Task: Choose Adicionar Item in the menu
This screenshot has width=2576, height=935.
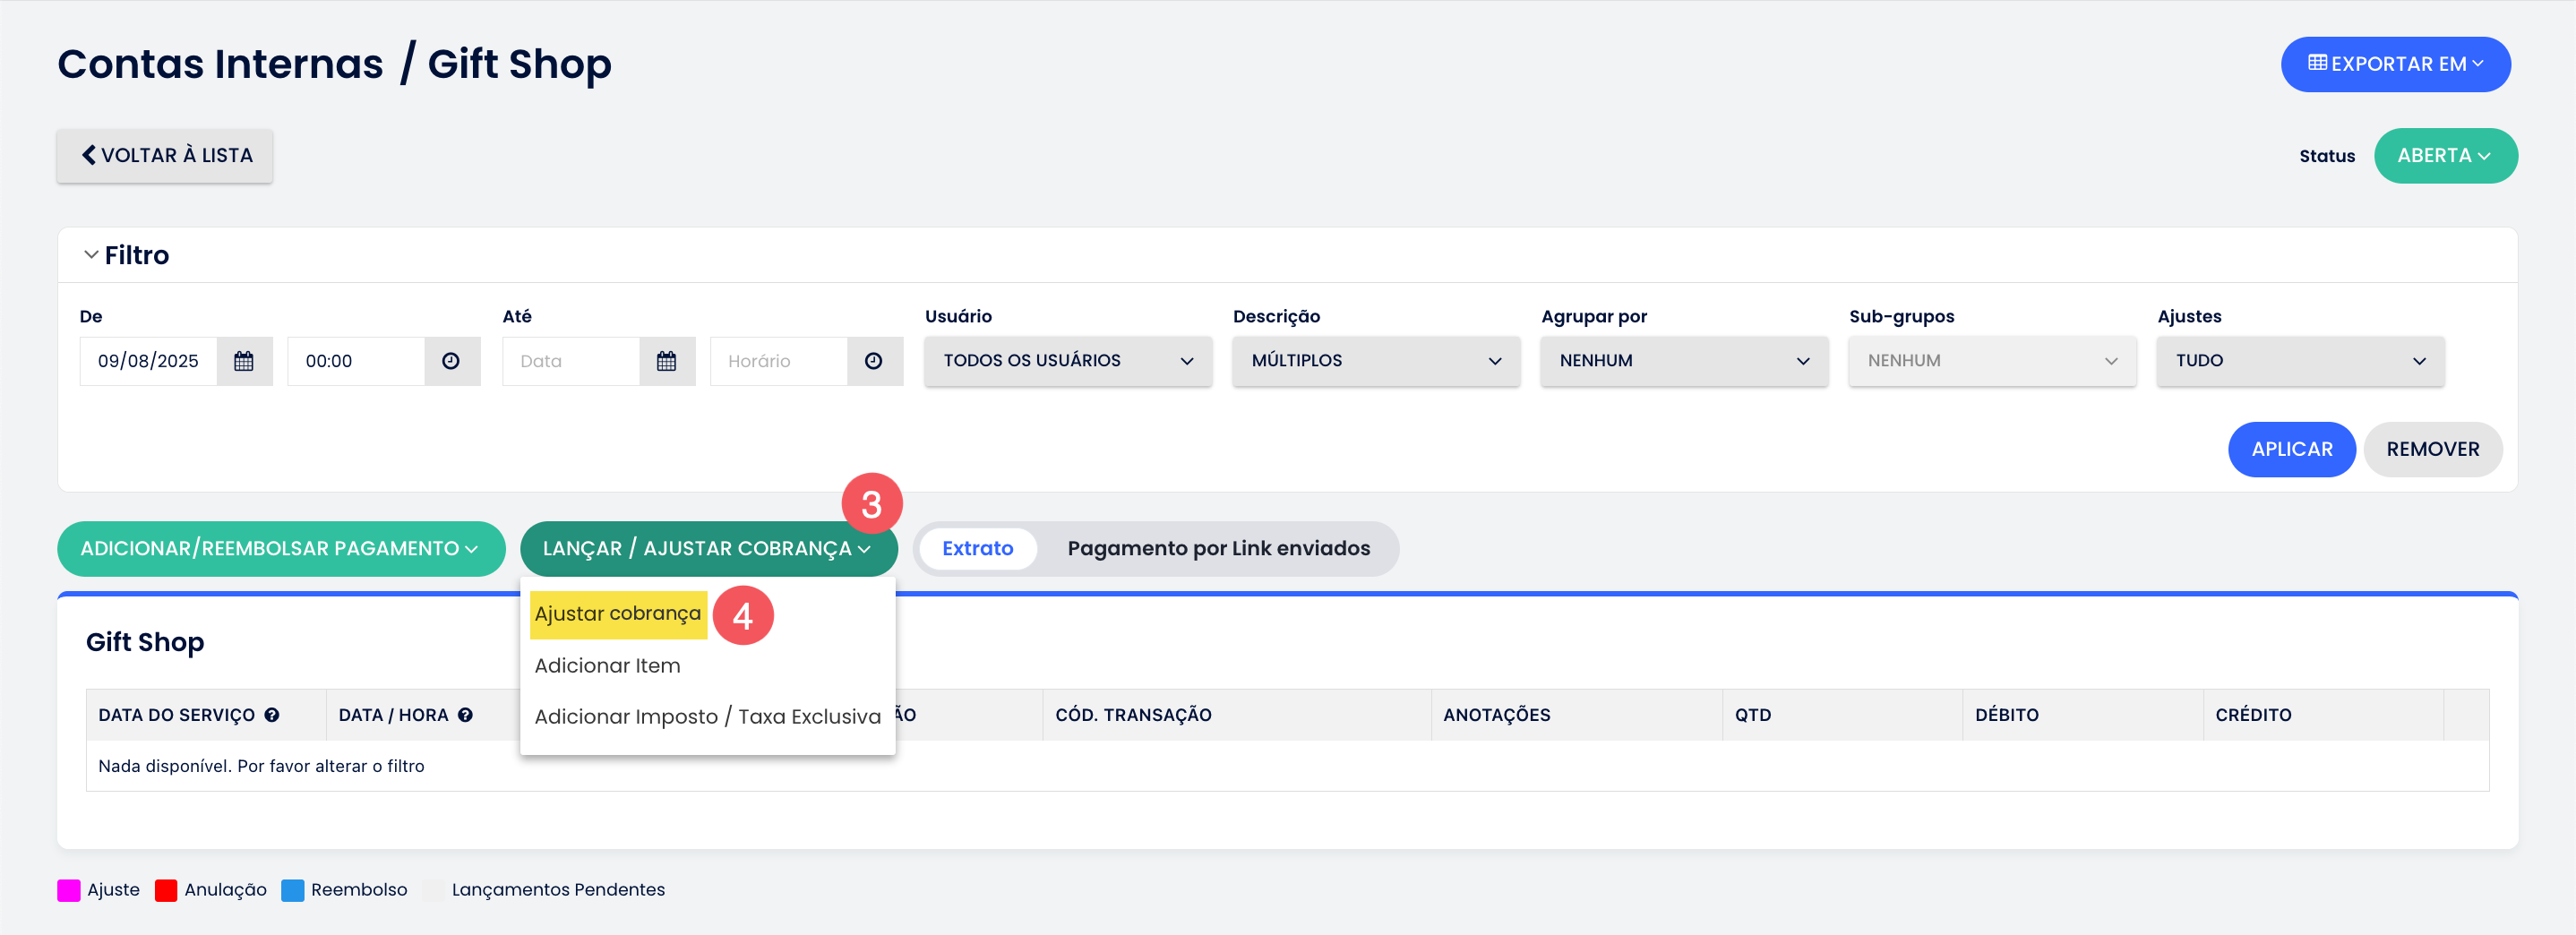Action: 607,665
